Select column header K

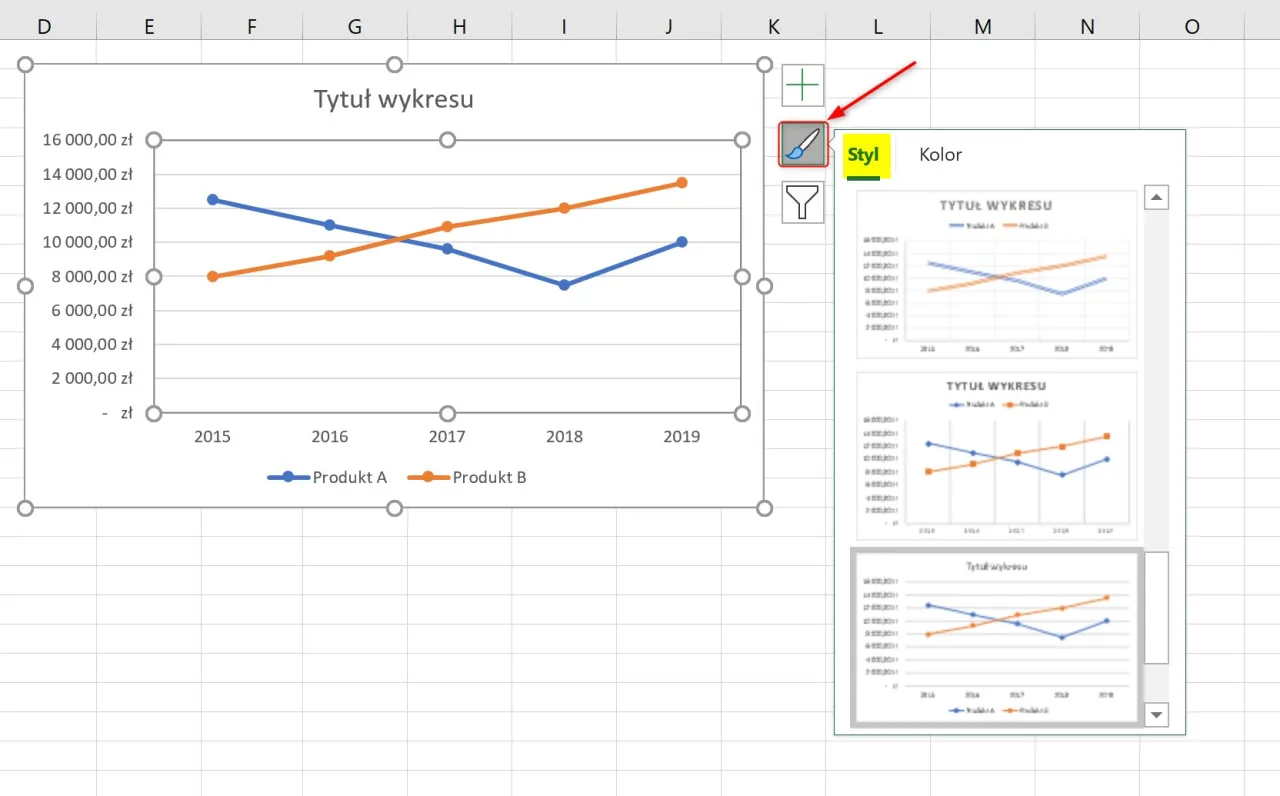point(774,27)
